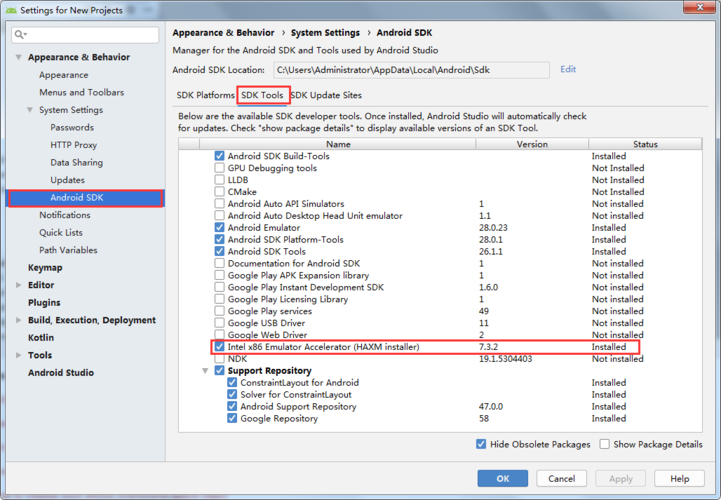This screenshot has height=500, width=721.
Task: Select Keymap in settings tree
Action: click(45, 268)
